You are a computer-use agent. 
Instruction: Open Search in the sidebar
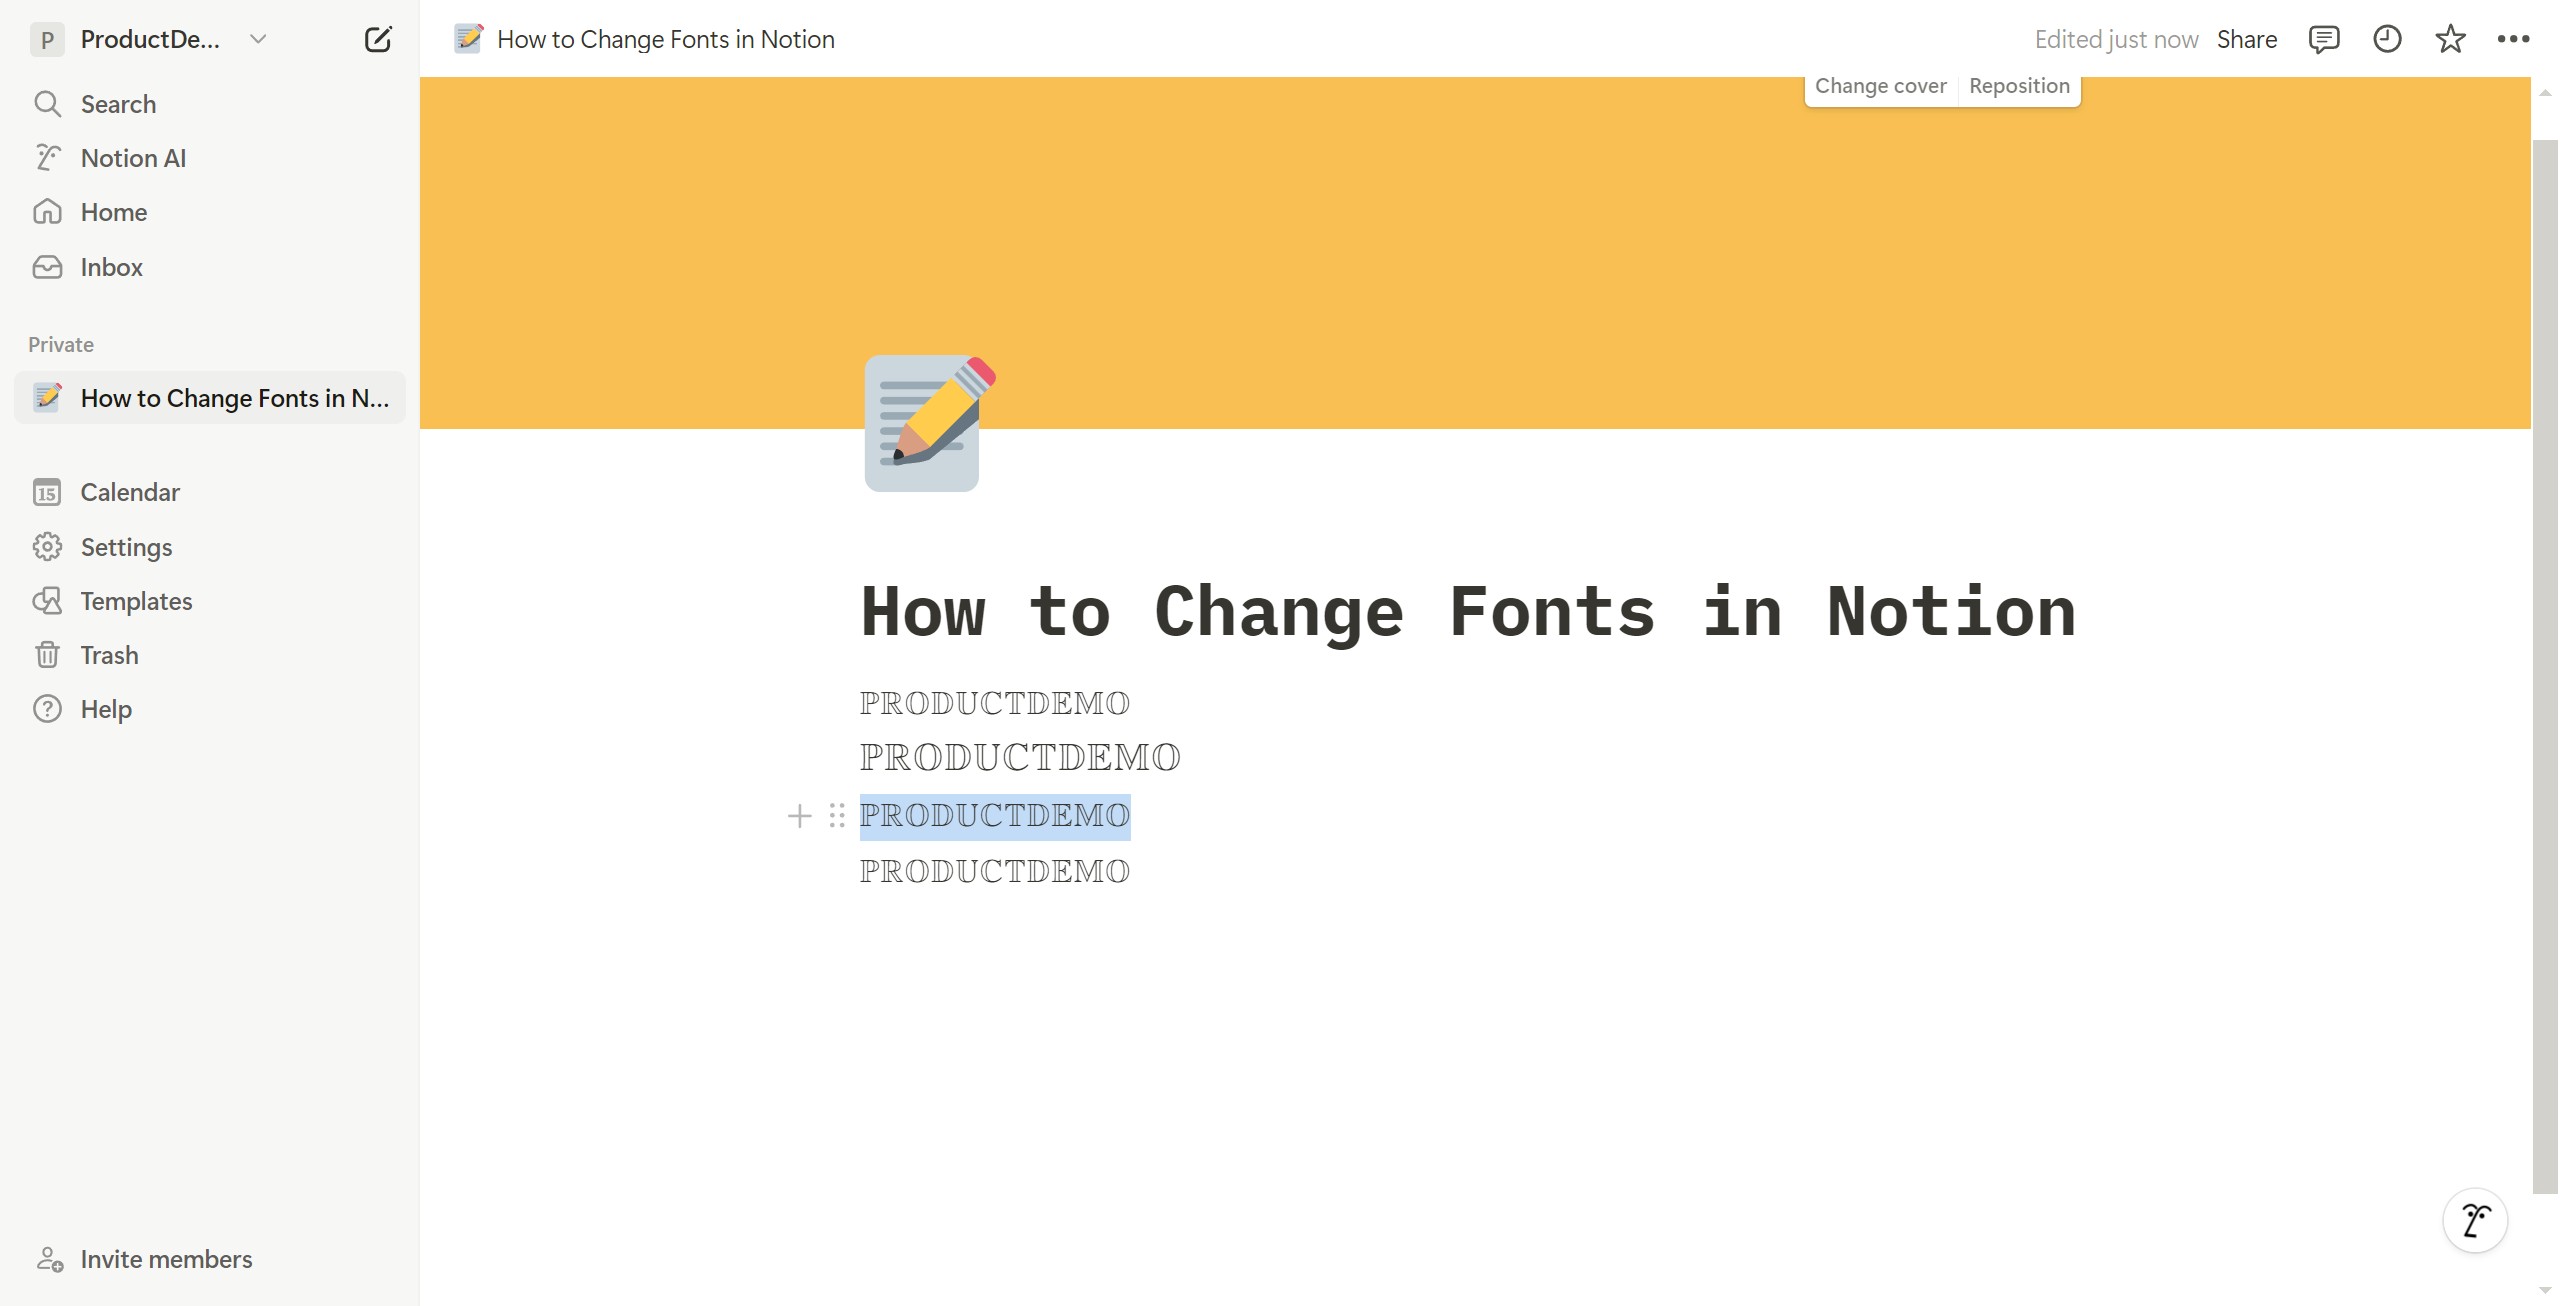coord(118,104)
